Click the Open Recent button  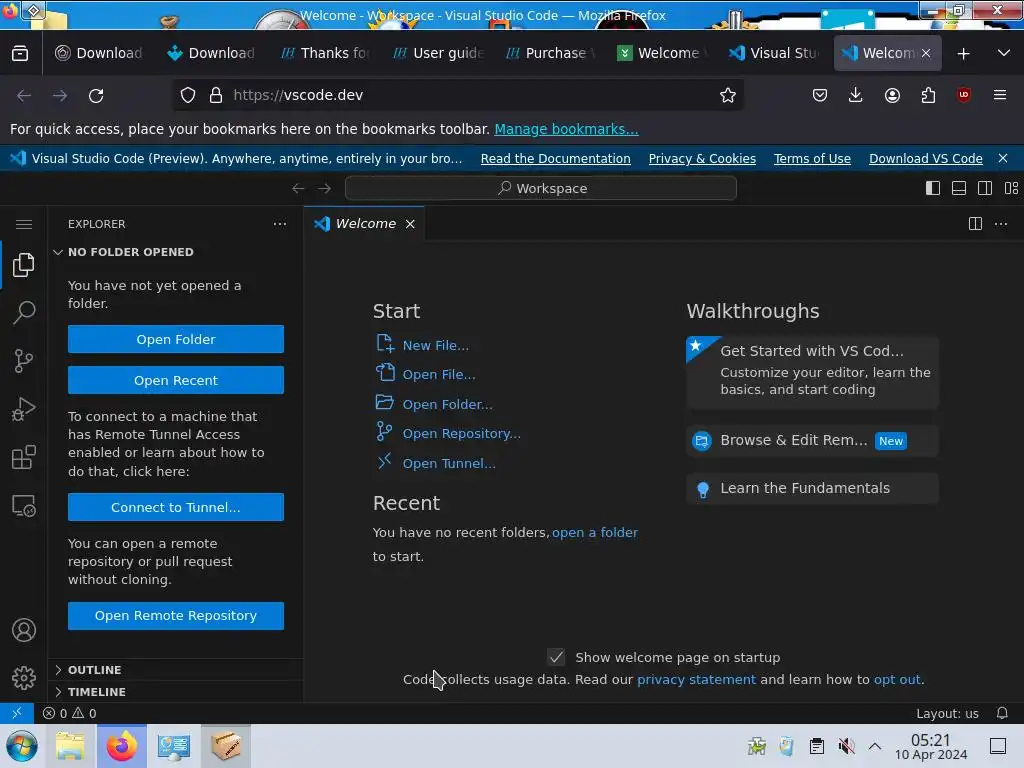[176, 380]
